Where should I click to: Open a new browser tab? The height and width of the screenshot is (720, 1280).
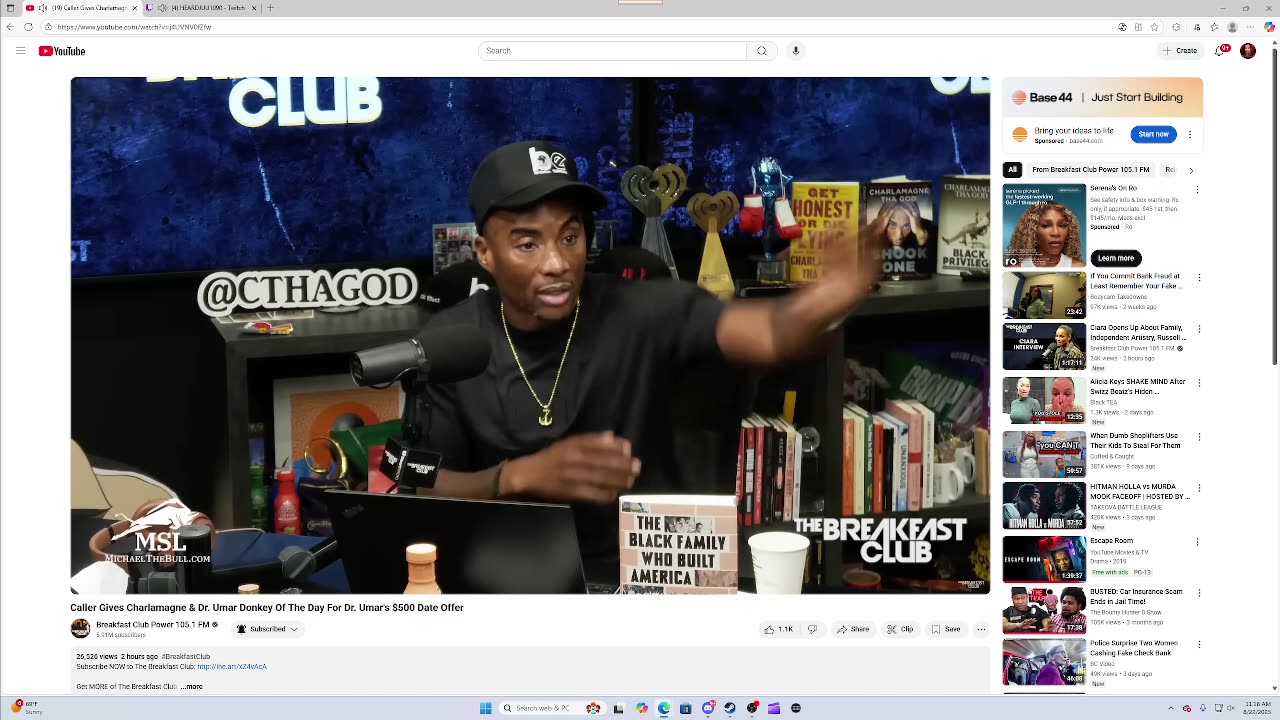tap(270, 8)
